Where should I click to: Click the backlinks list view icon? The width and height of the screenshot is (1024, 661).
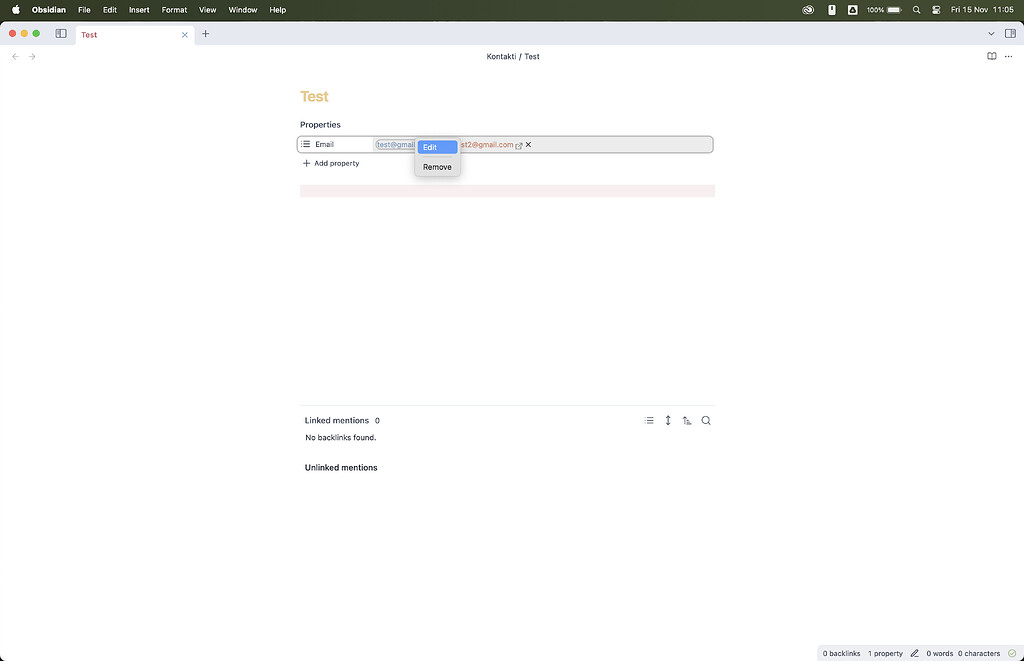tap(649, 420)
